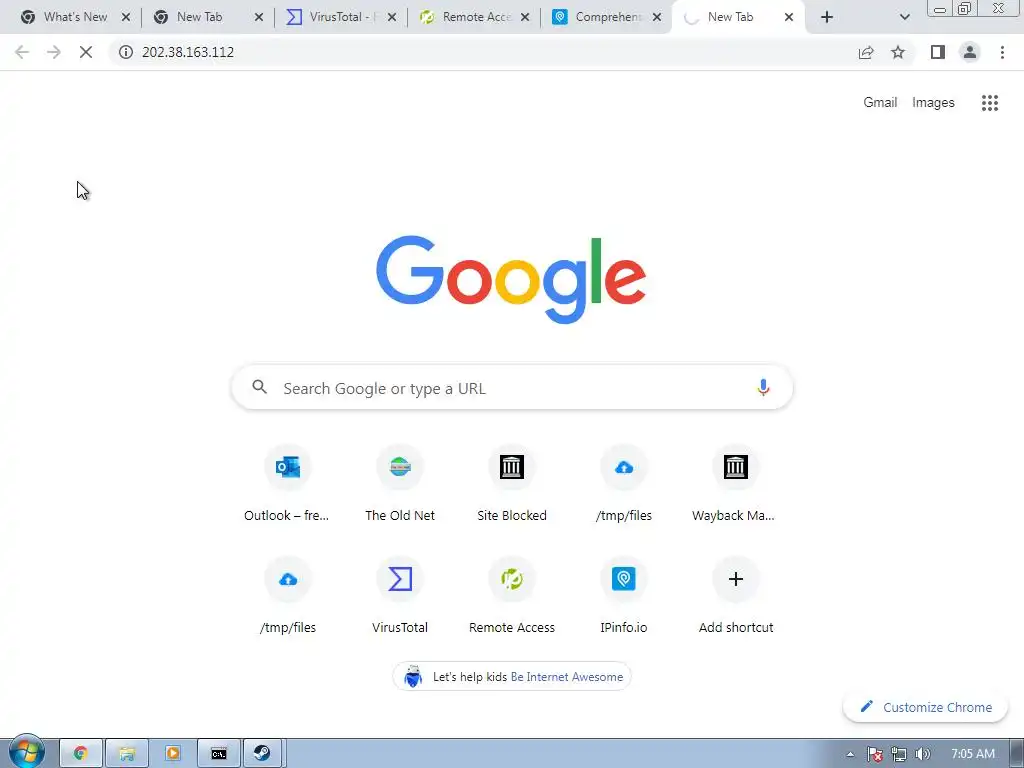
Task: Go back to previous page
Action: (x=22, y=52)
